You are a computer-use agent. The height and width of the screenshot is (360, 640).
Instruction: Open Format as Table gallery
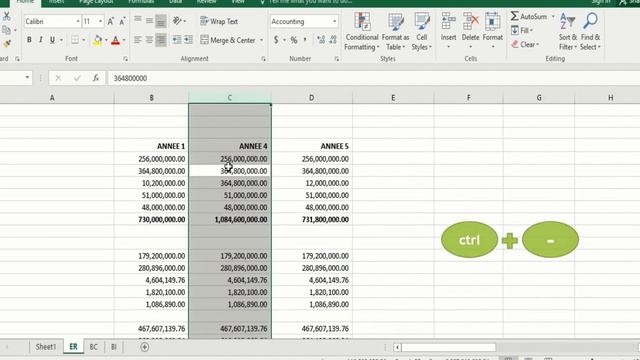[x=395, y=32]
